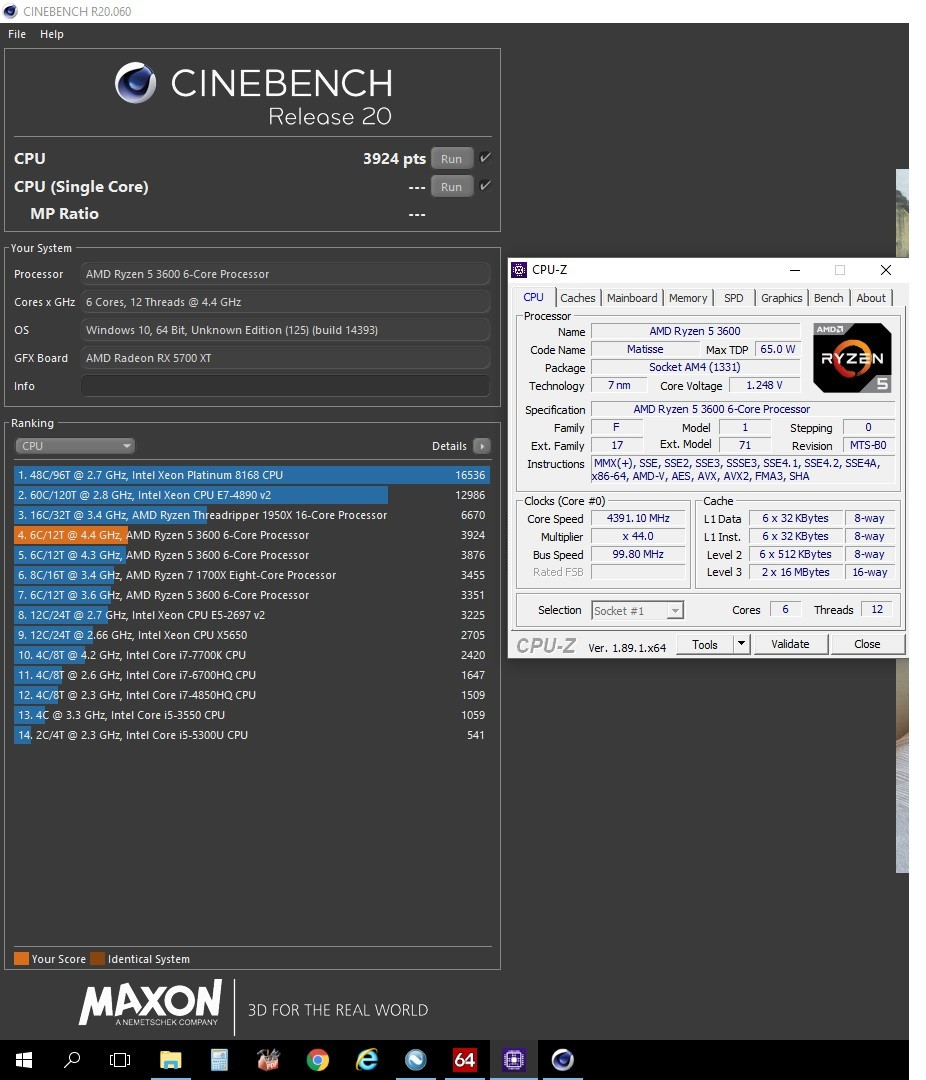Click the Core Voltage value 1.248 V

(764, 385)
